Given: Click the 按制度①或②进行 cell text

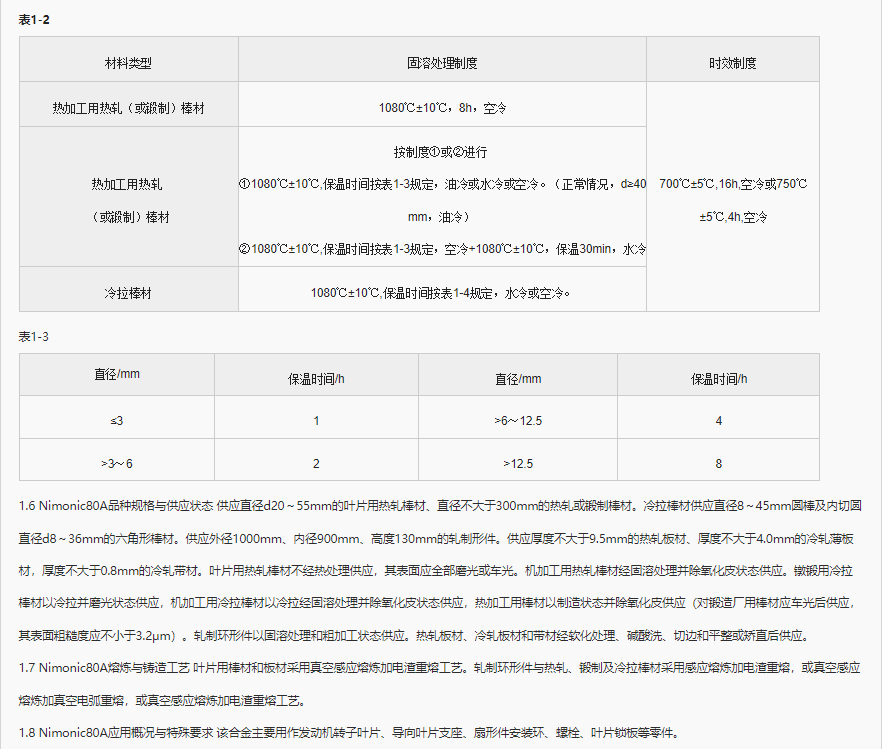Looking at the screenshot, I should pyautogui.click(x=443, y=152).
